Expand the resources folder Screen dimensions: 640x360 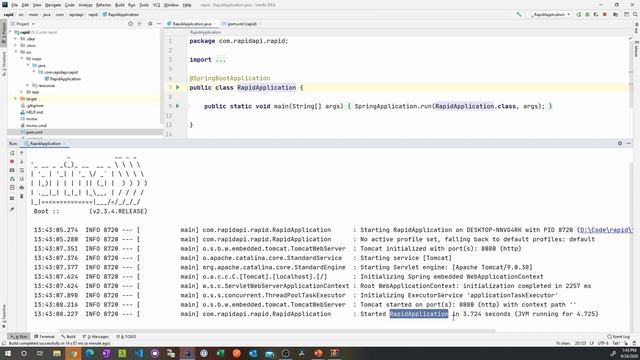point(28,85)
